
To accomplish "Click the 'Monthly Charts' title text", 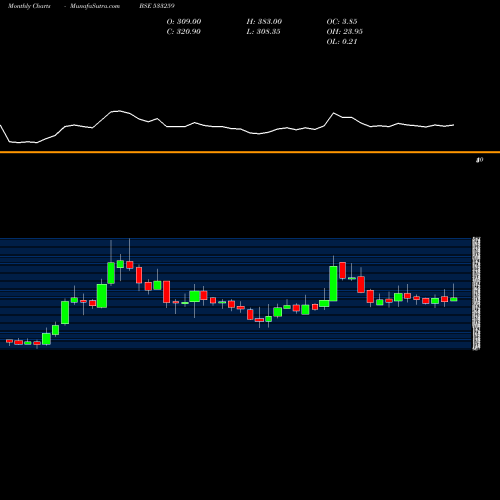I will [29, 6].
